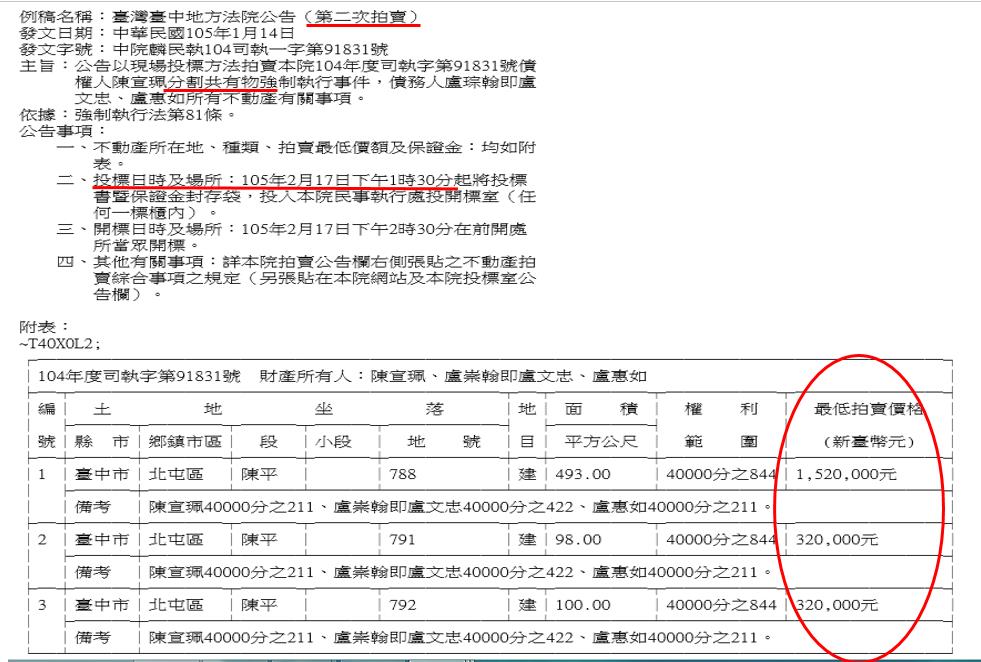Click the 附表 label above the table
This screenshot has height=662, width=981.
coord(24,326)
